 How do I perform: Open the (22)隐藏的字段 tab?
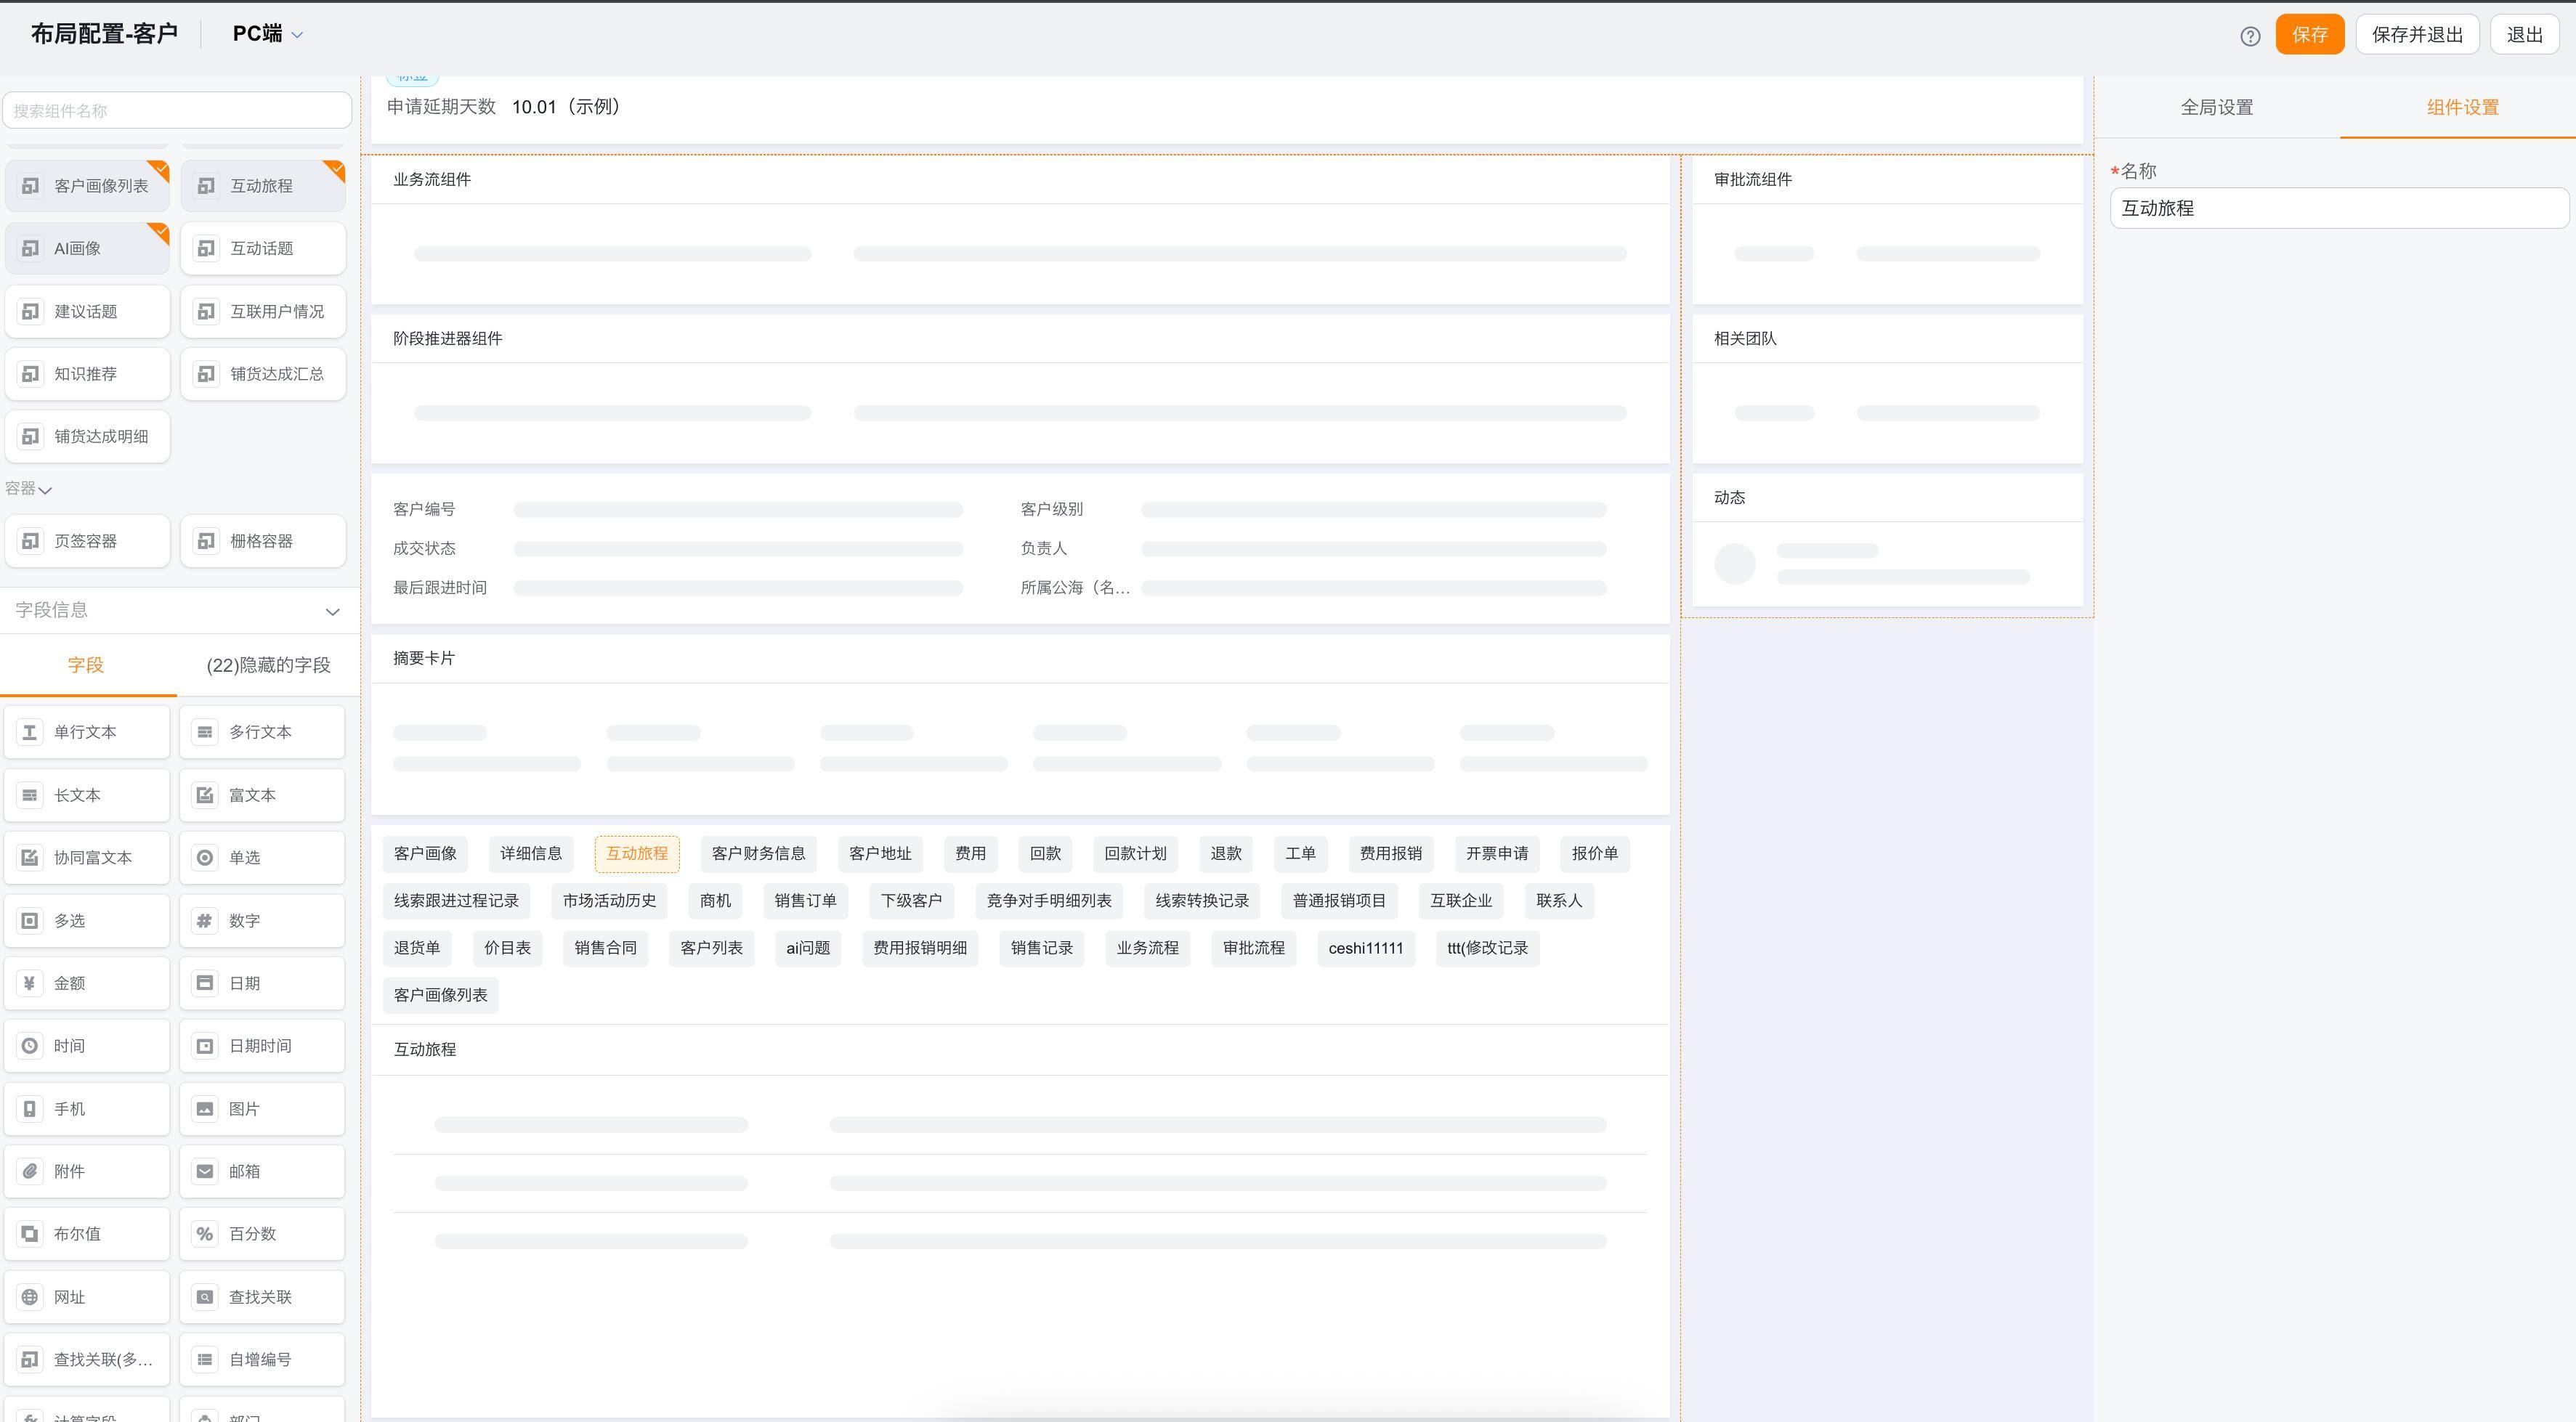pos(268,665)
